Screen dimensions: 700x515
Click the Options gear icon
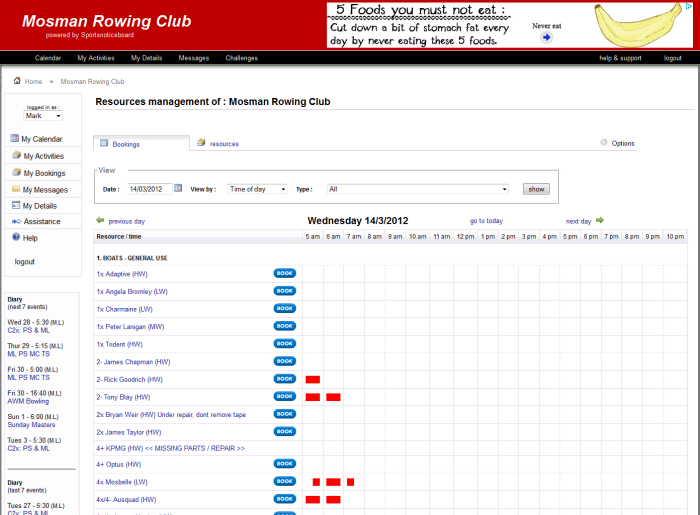[604, 142]
